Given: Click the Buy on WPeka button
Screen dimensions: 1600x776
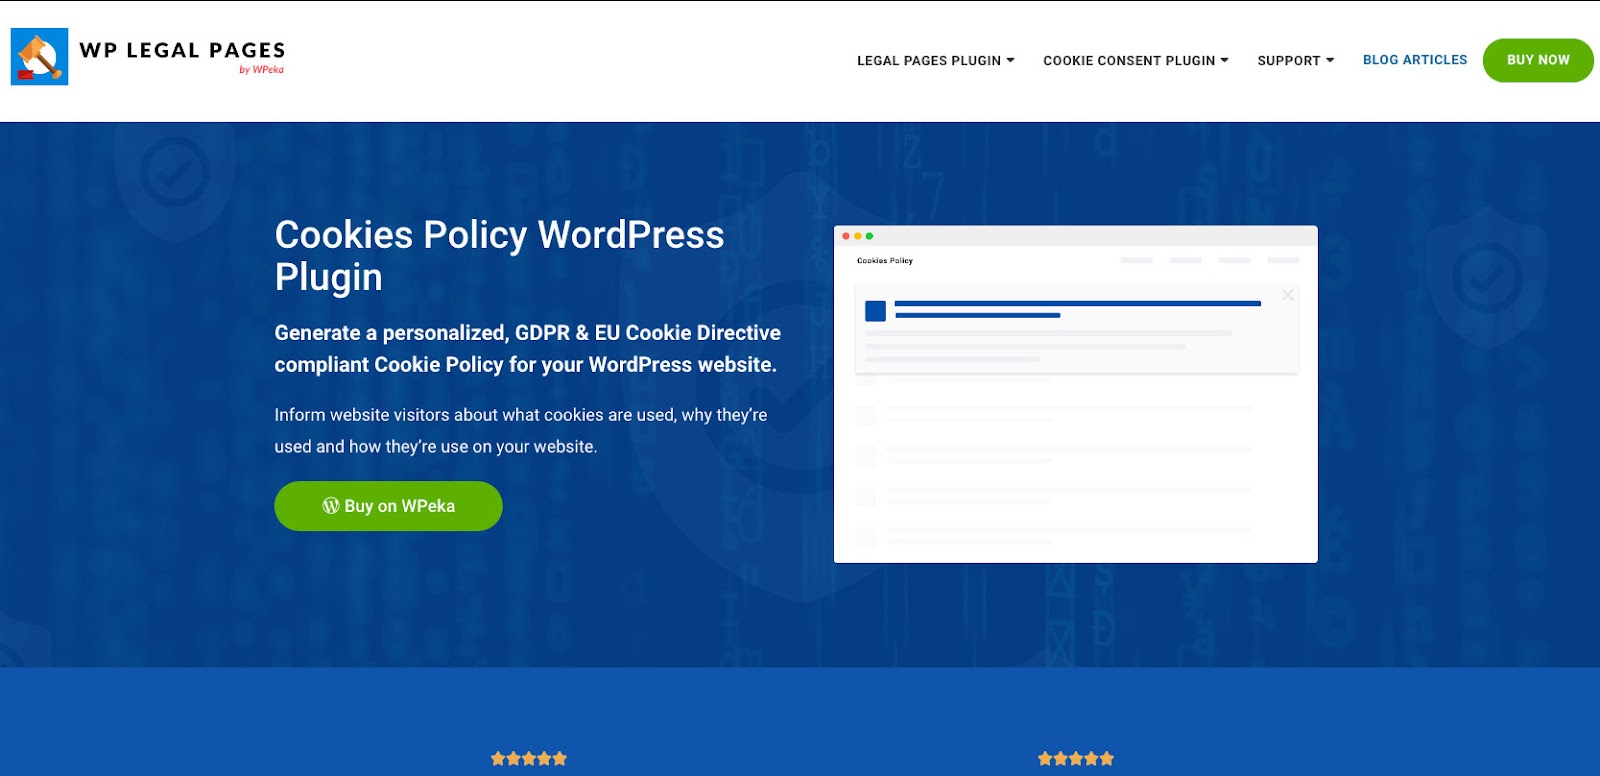Looking at the screenshot, I should [388, 506].
